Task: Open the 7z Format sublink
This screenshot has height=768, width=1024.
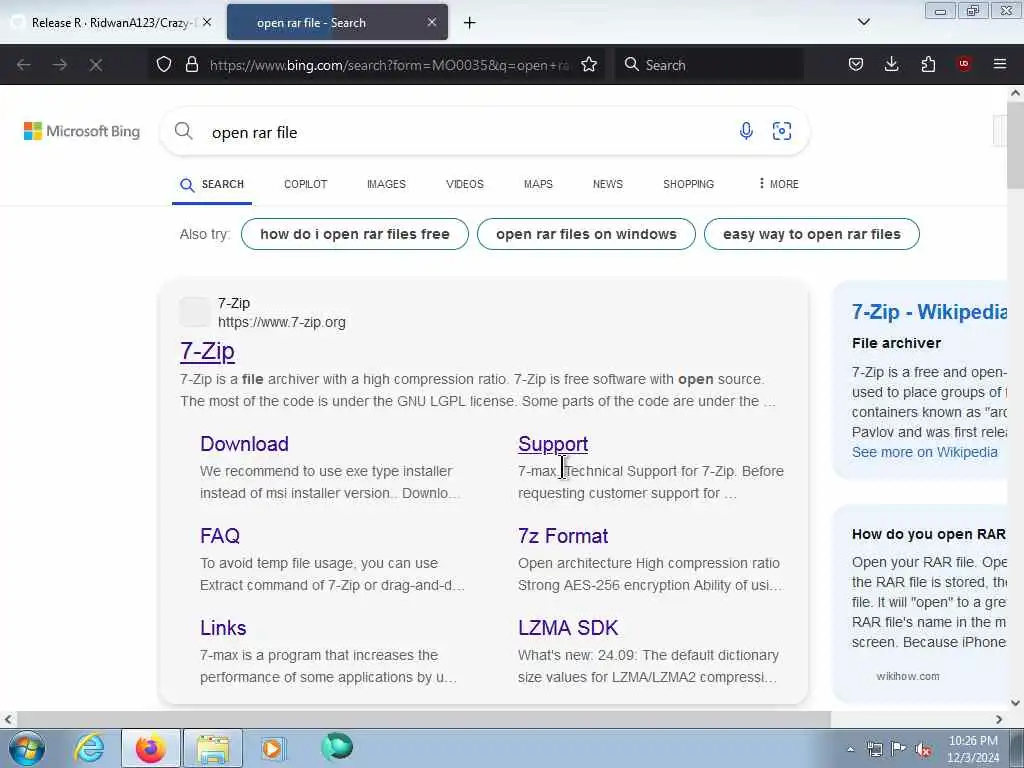Action: [563, 536]
